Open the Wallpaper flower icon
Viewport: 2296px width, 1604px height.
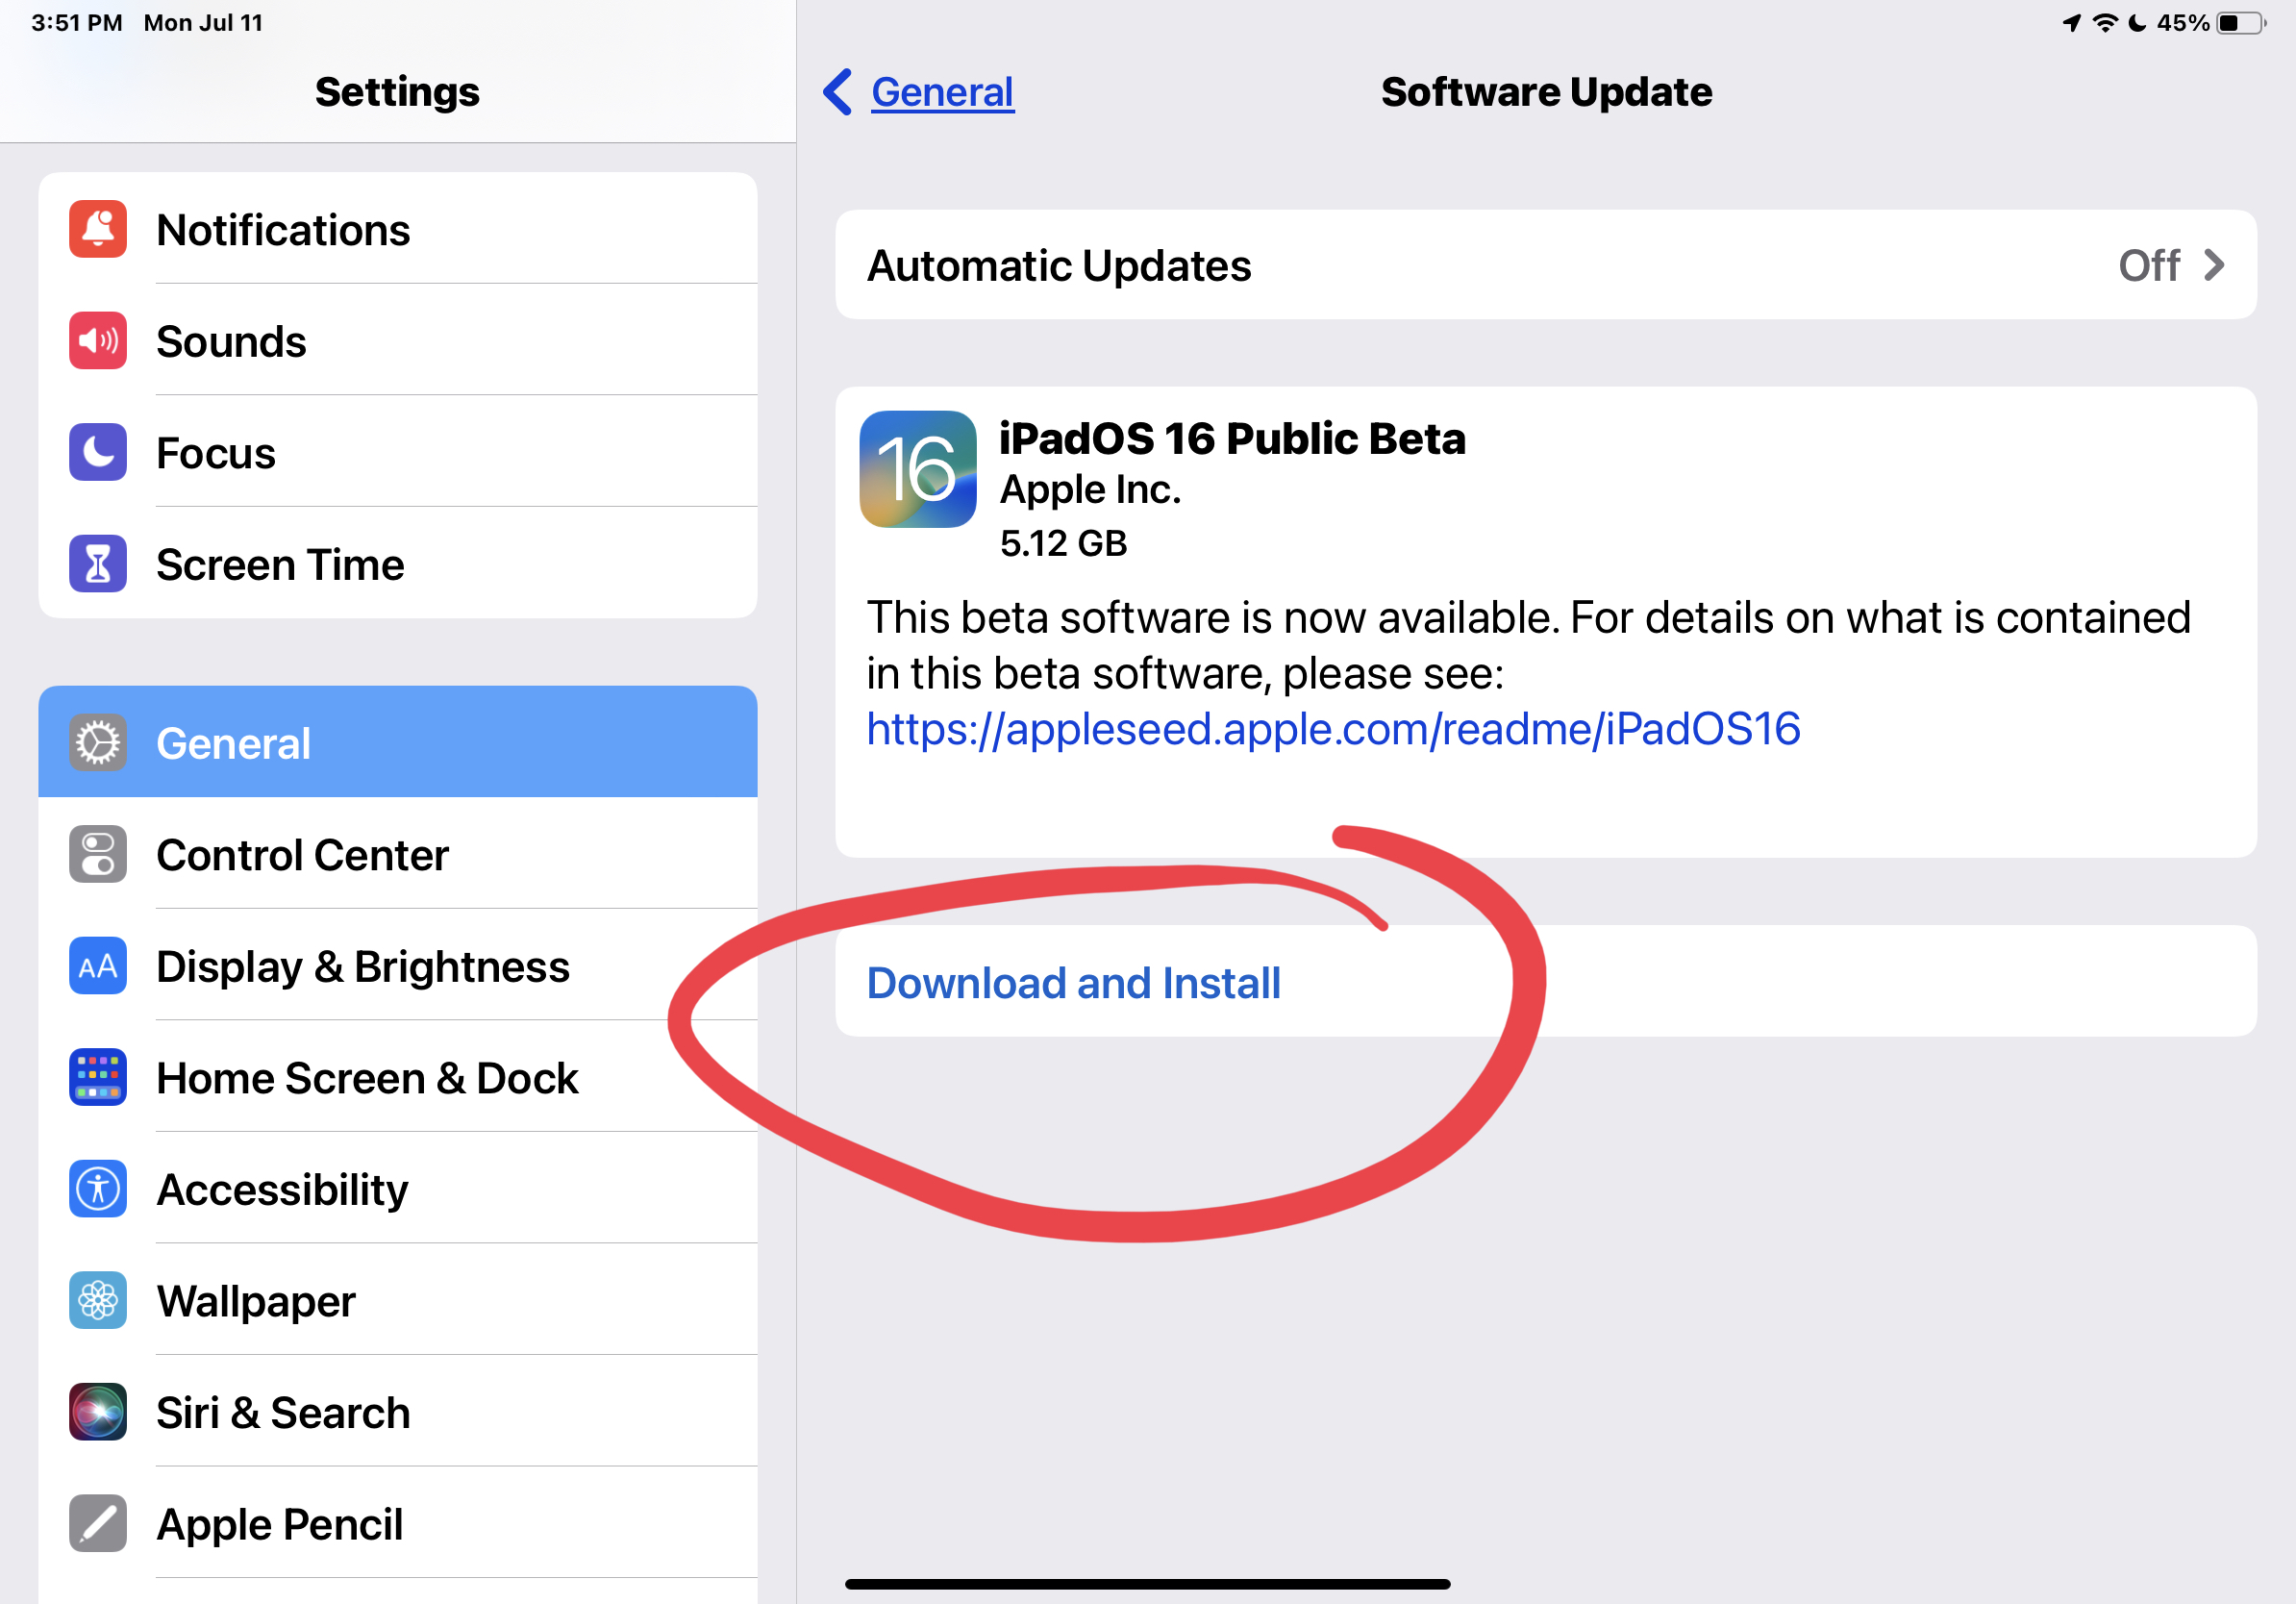98,1300
